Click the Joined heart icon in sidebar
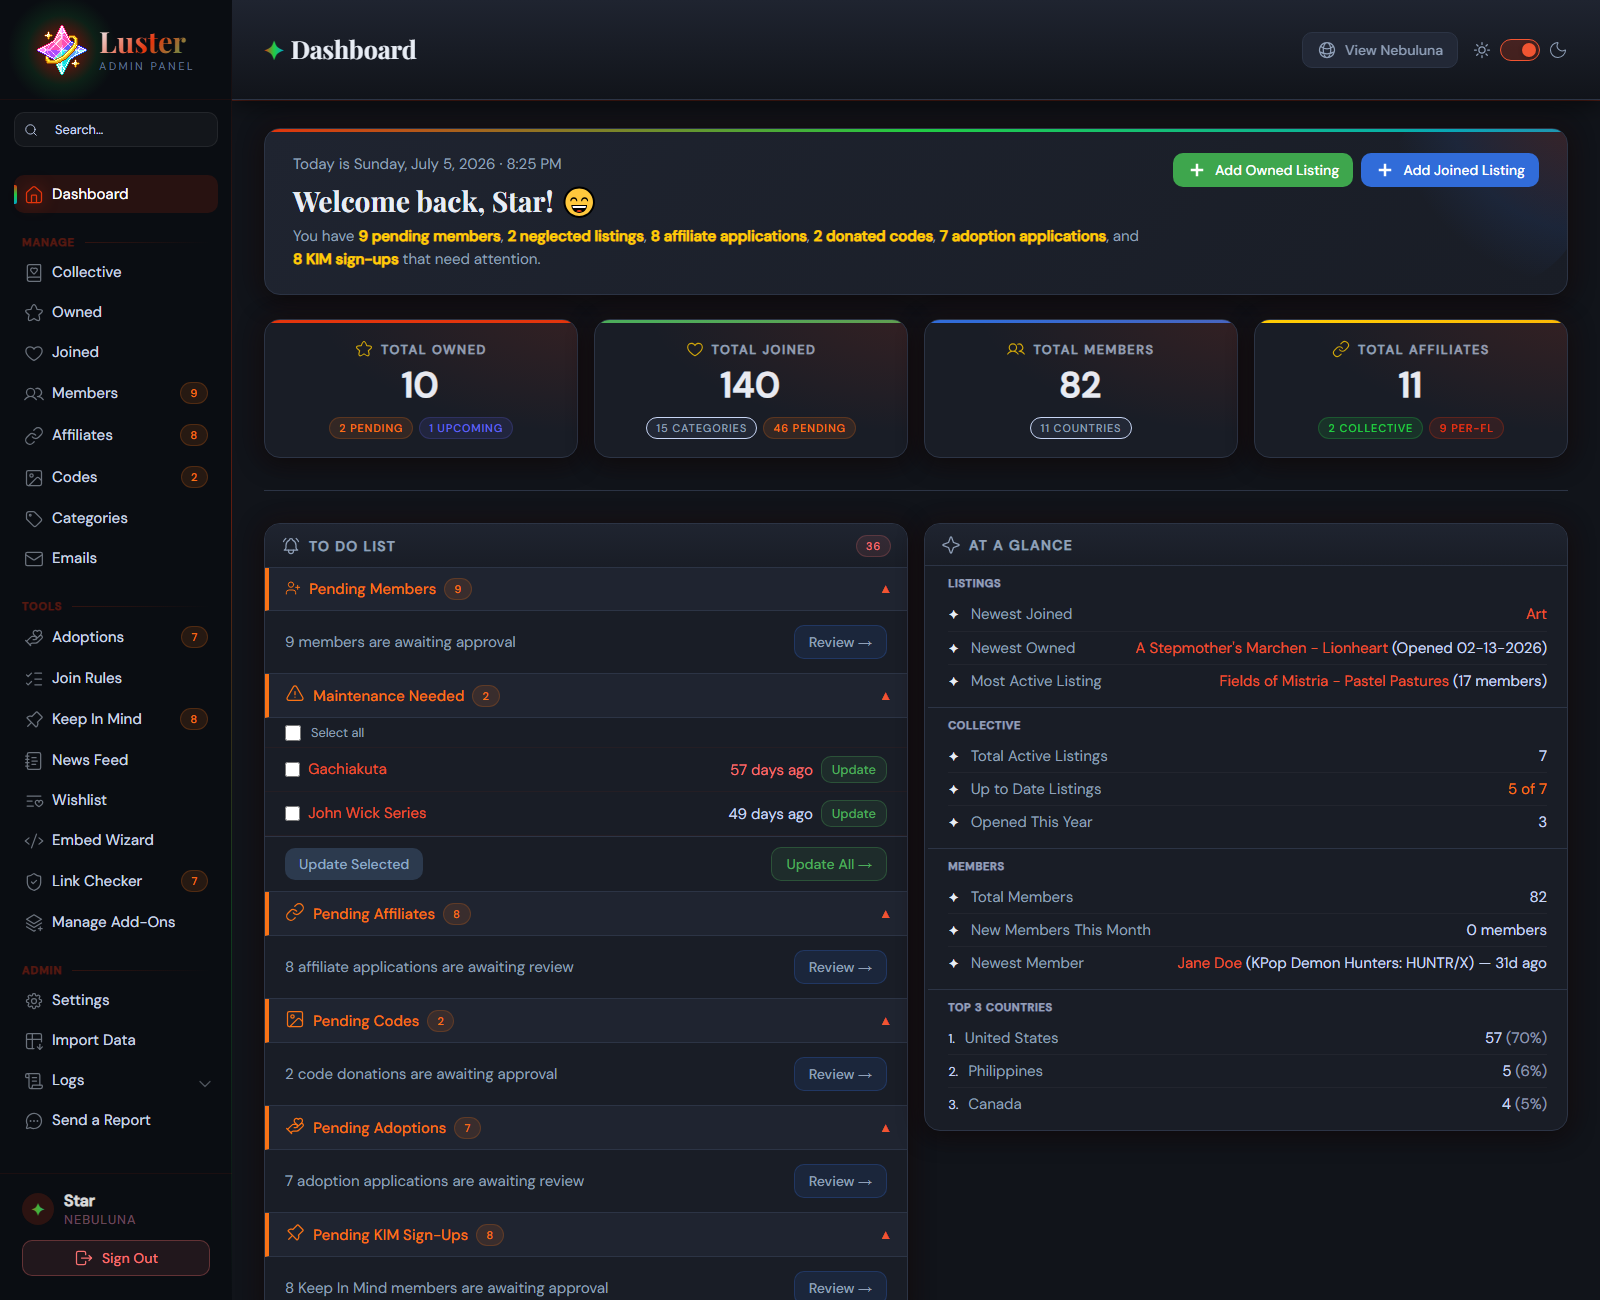Screen dimensions: 1600x1300 34,353
